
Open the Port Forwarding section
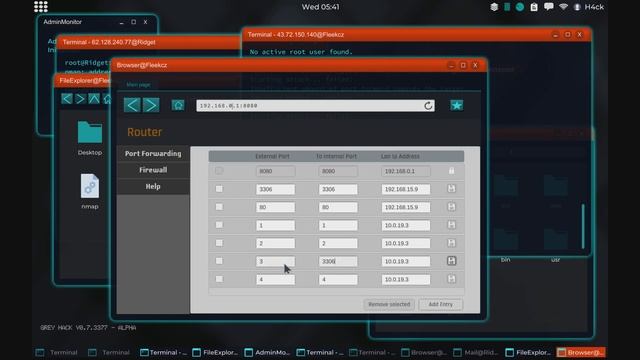[x=153, y=153]
